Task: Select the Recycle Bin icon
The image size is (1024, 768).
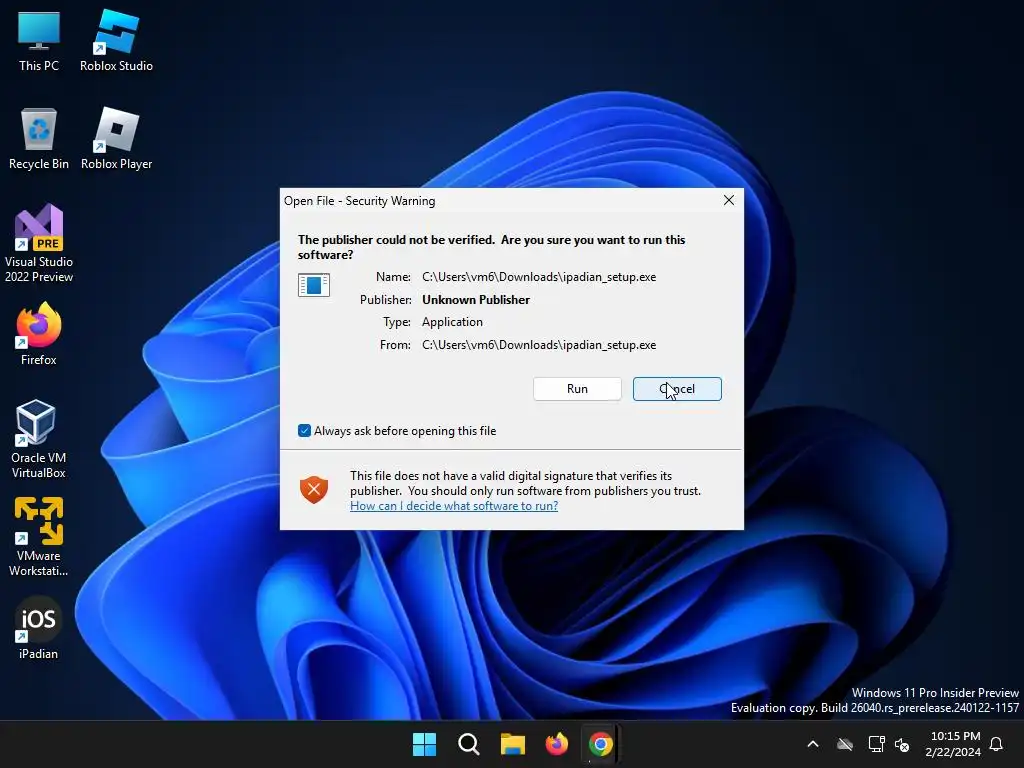Action: [x=39, y=139]
